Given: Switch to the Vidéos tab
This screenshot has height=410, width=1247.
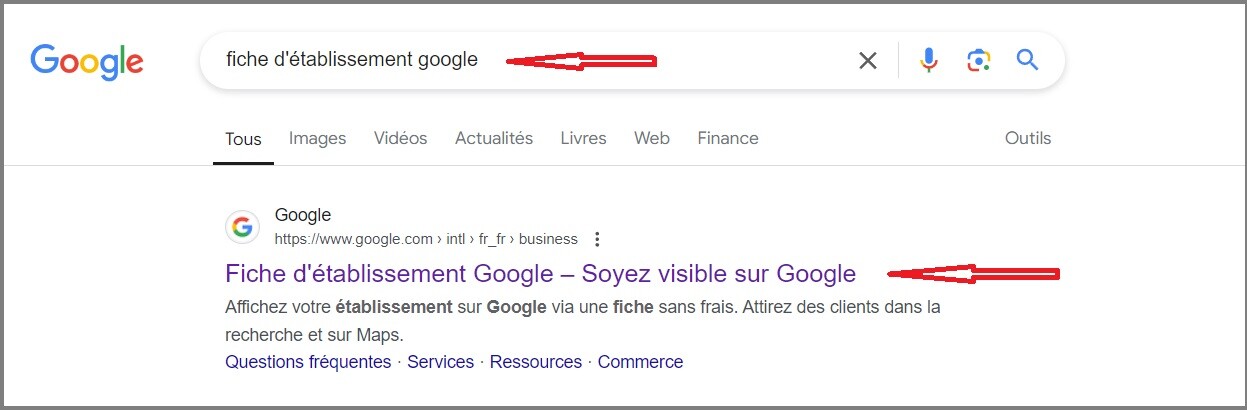Looking at the screenshot, I should 400,138.
